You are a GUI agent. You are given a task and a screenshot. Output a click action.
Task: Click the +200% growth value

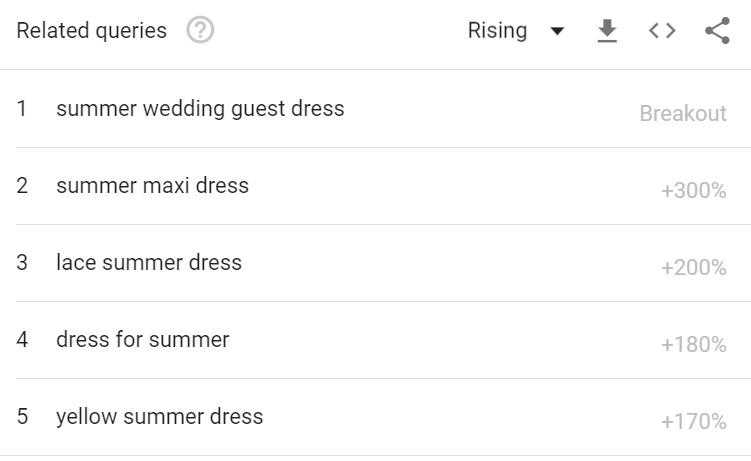(x=694, y=268)
